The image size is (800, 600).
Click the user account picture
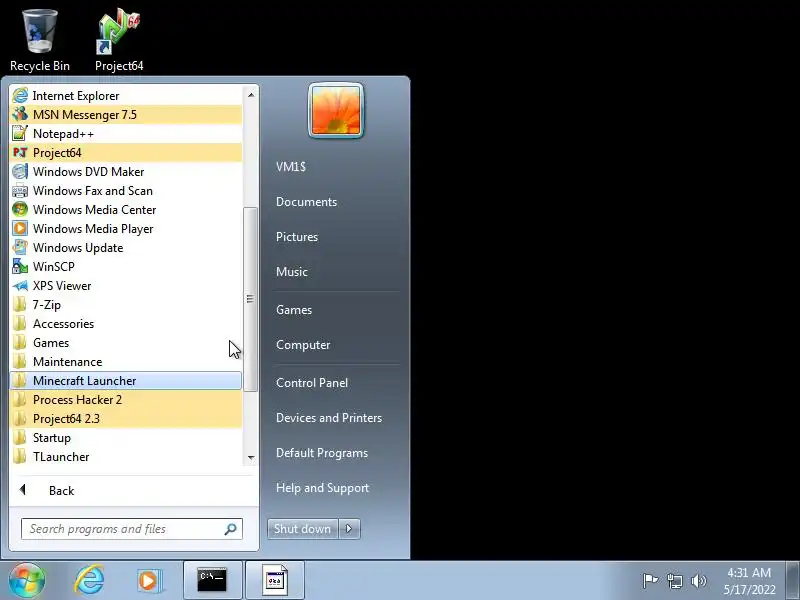tap(336, 111)
